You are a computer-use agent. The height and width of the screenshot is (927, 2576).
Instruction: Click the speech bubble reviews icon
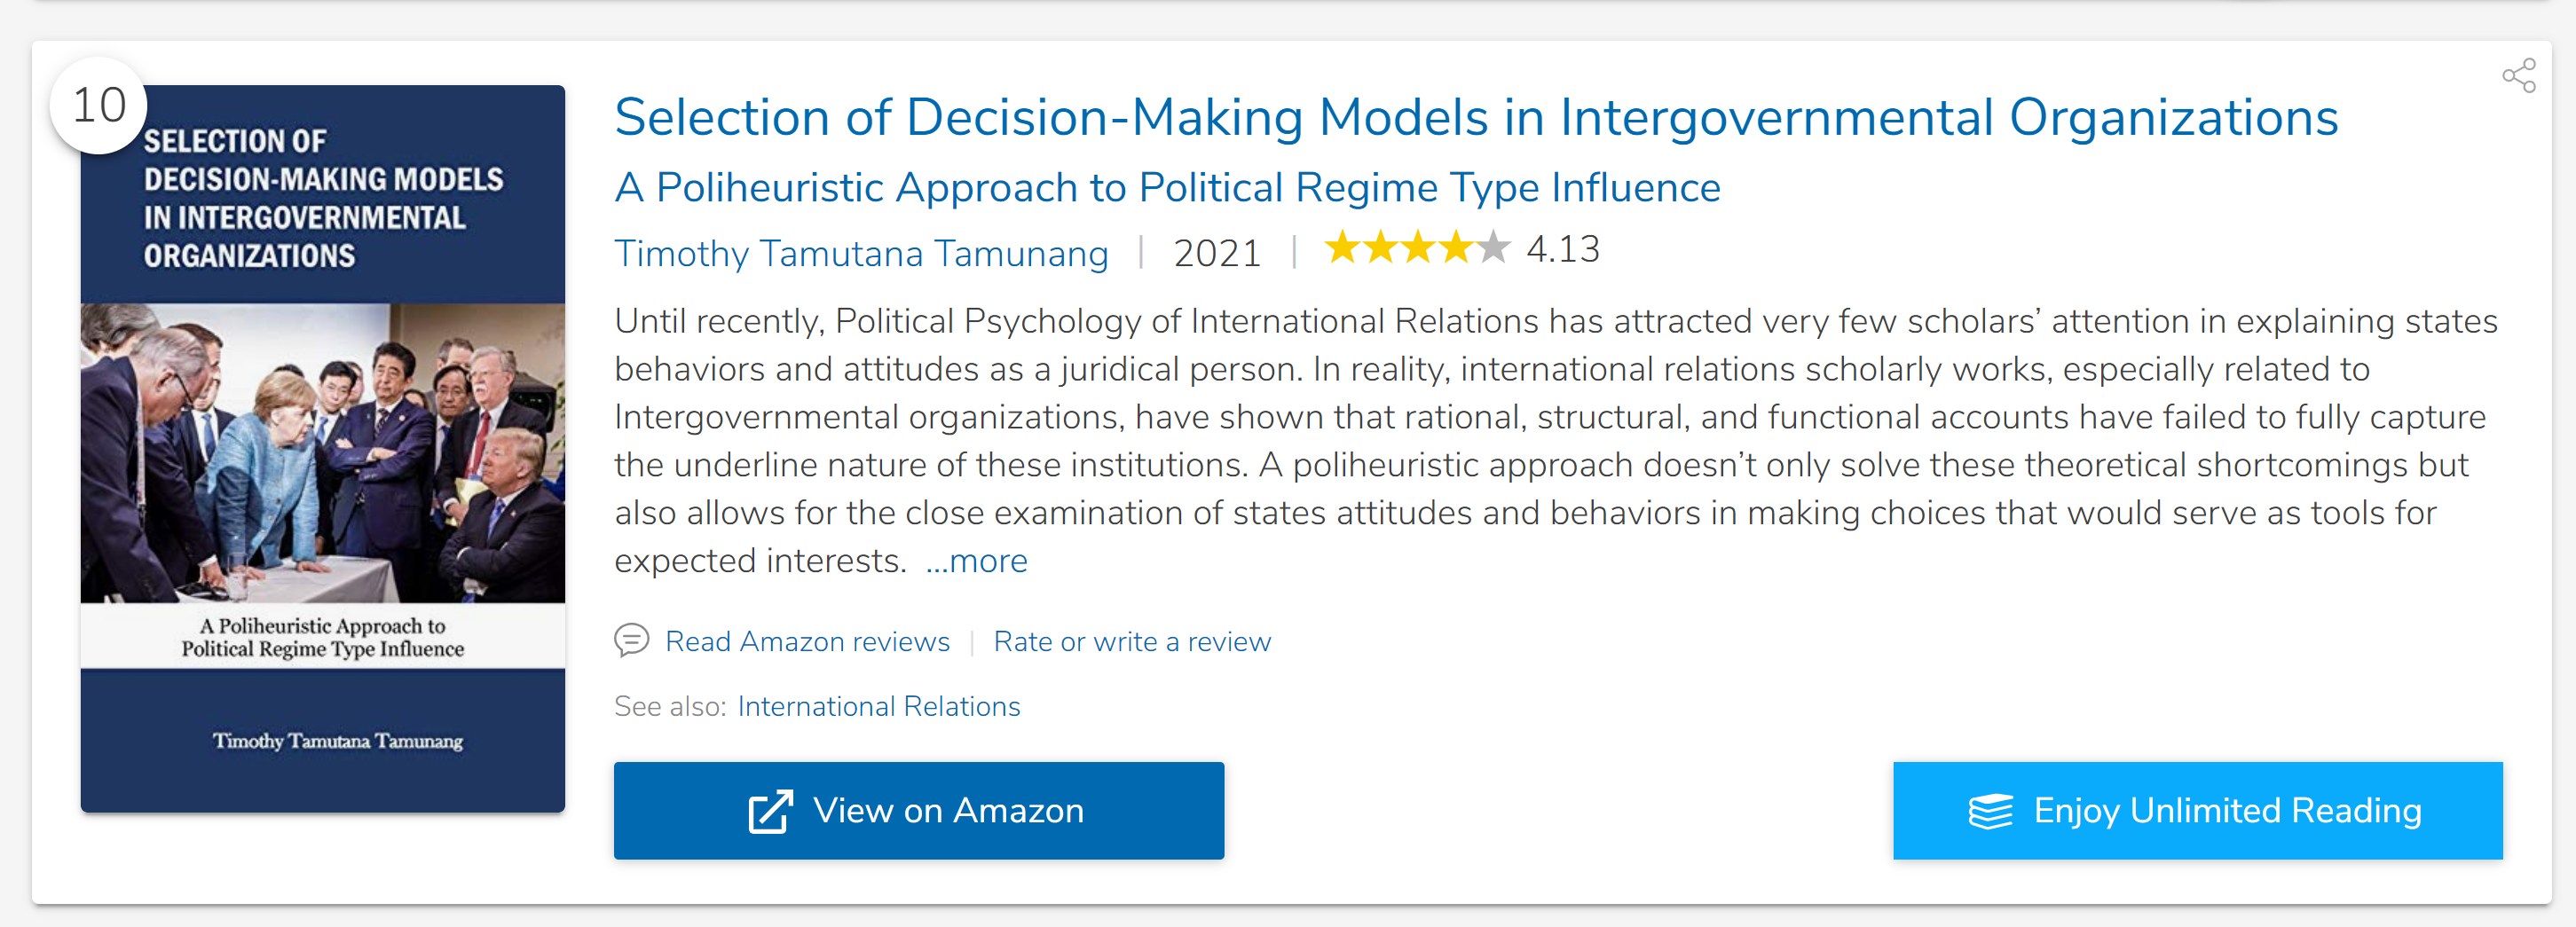coord(631,640)
